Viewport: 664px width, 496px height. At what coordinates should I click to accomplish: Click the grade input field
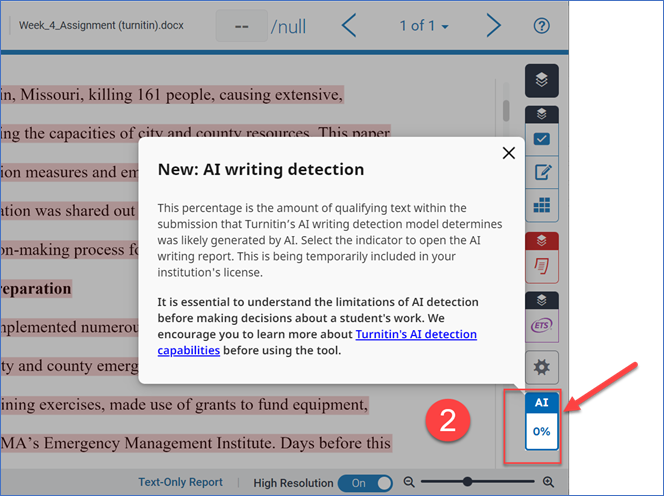241,26
